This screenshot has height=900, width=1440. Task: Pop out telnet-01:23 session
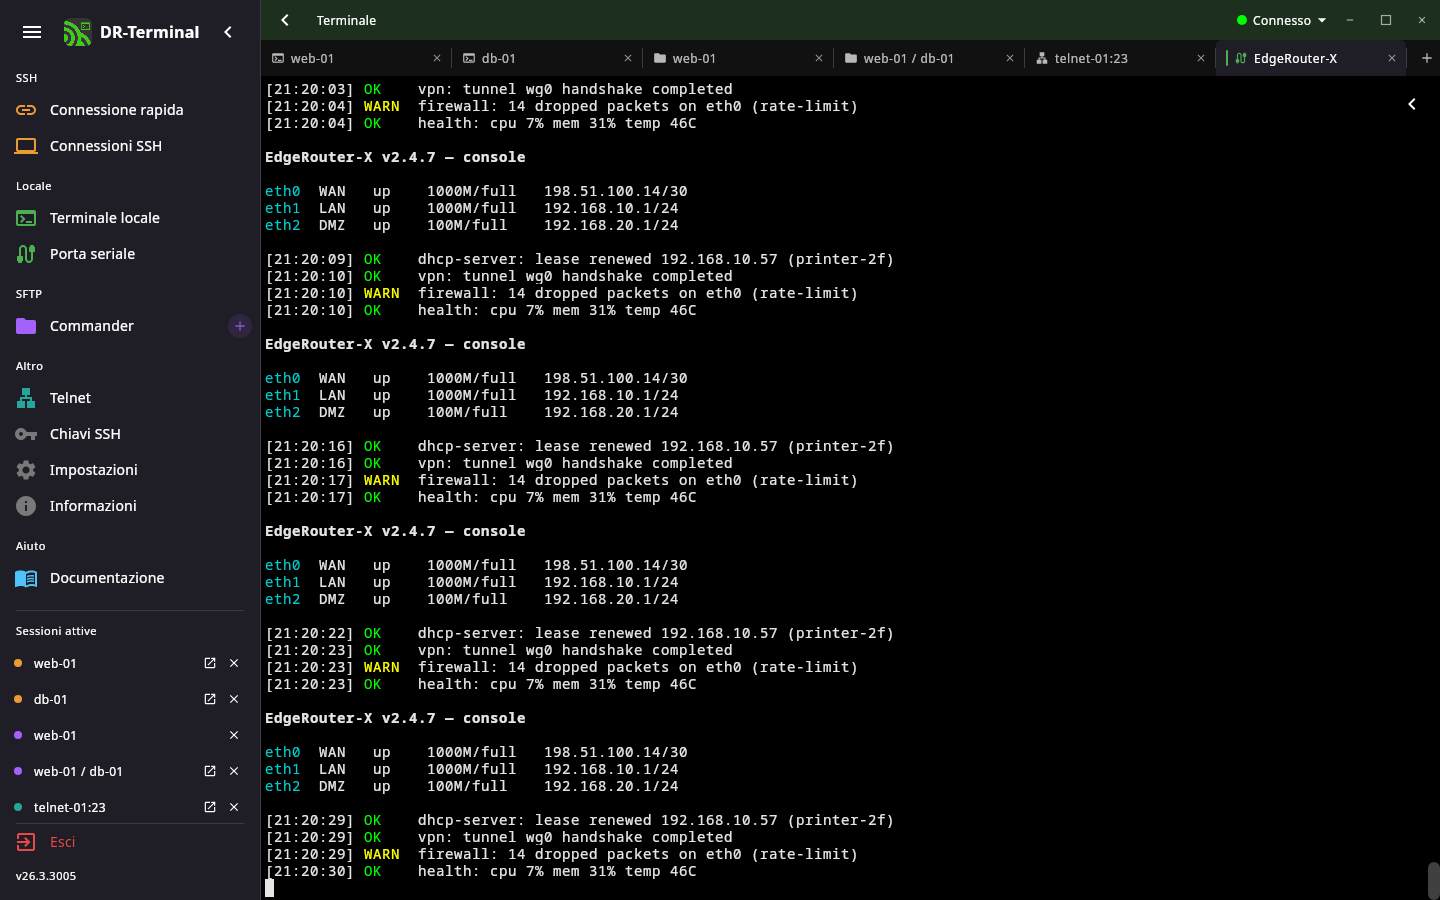click(x=210, y=807)
